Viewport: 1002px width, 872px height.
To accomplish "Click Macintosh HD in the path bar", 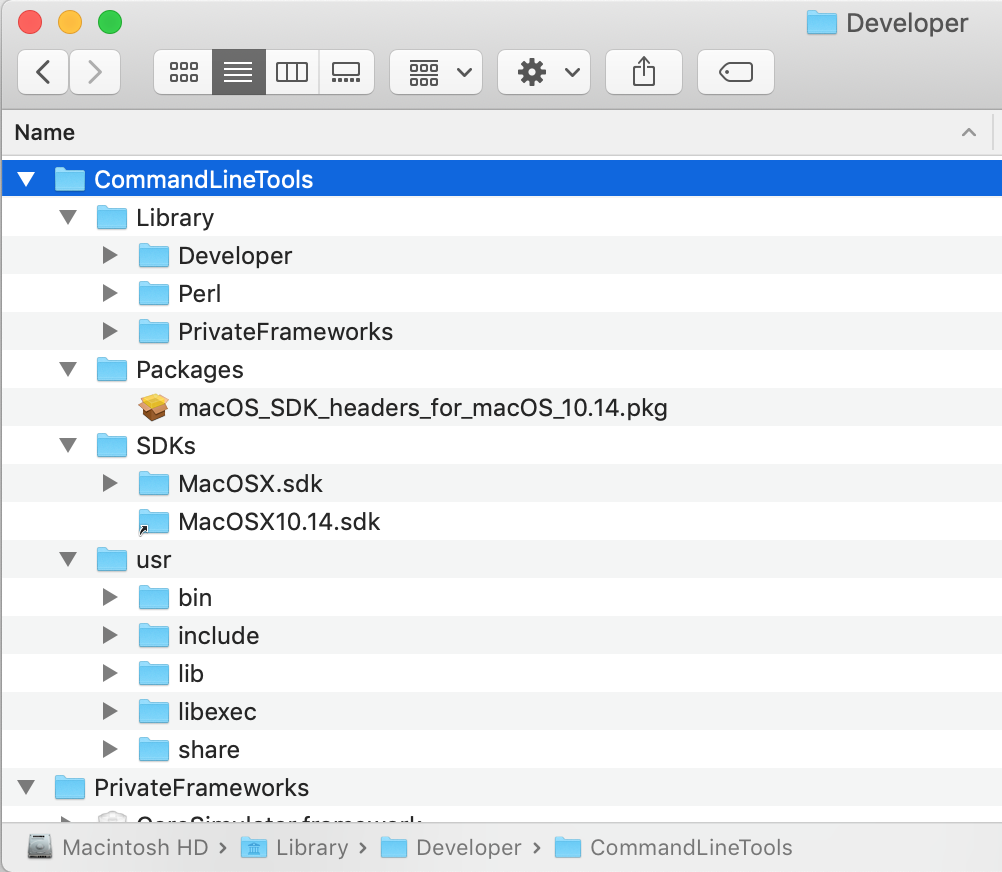I will click(x=135, y=848).
